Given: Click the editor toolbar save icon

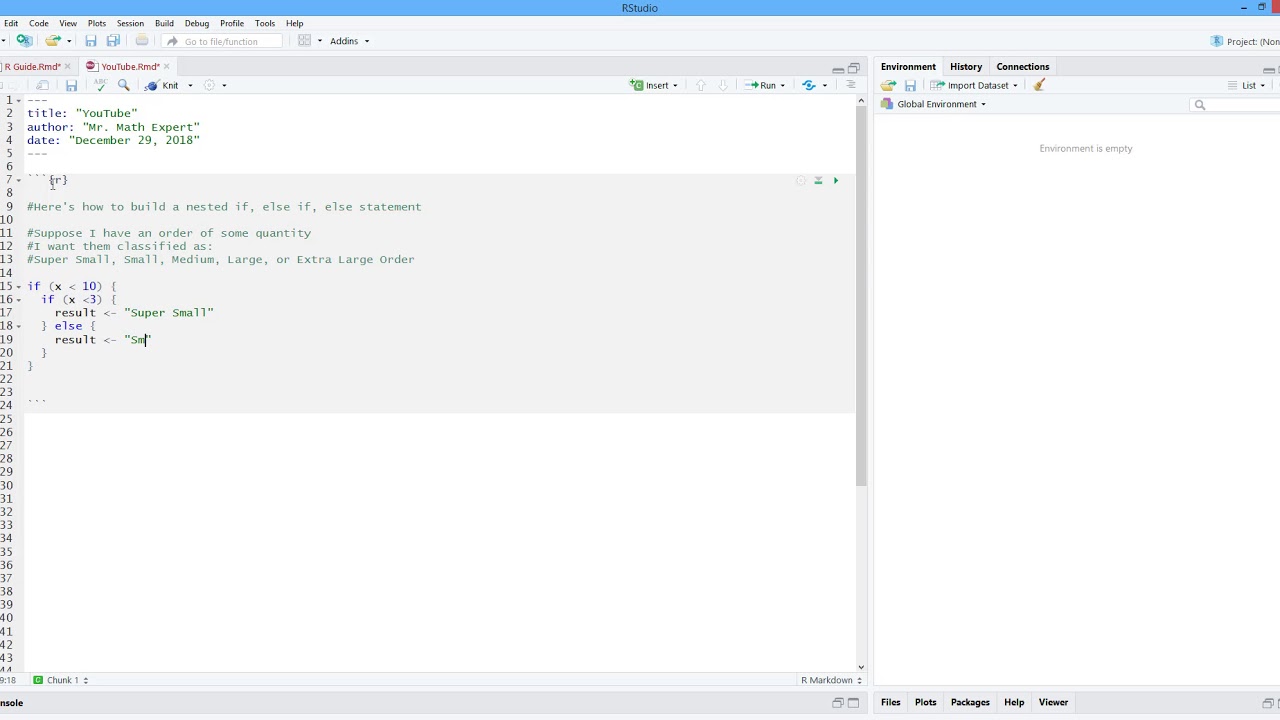Looking at the screenshot, I should pos(71,85).
